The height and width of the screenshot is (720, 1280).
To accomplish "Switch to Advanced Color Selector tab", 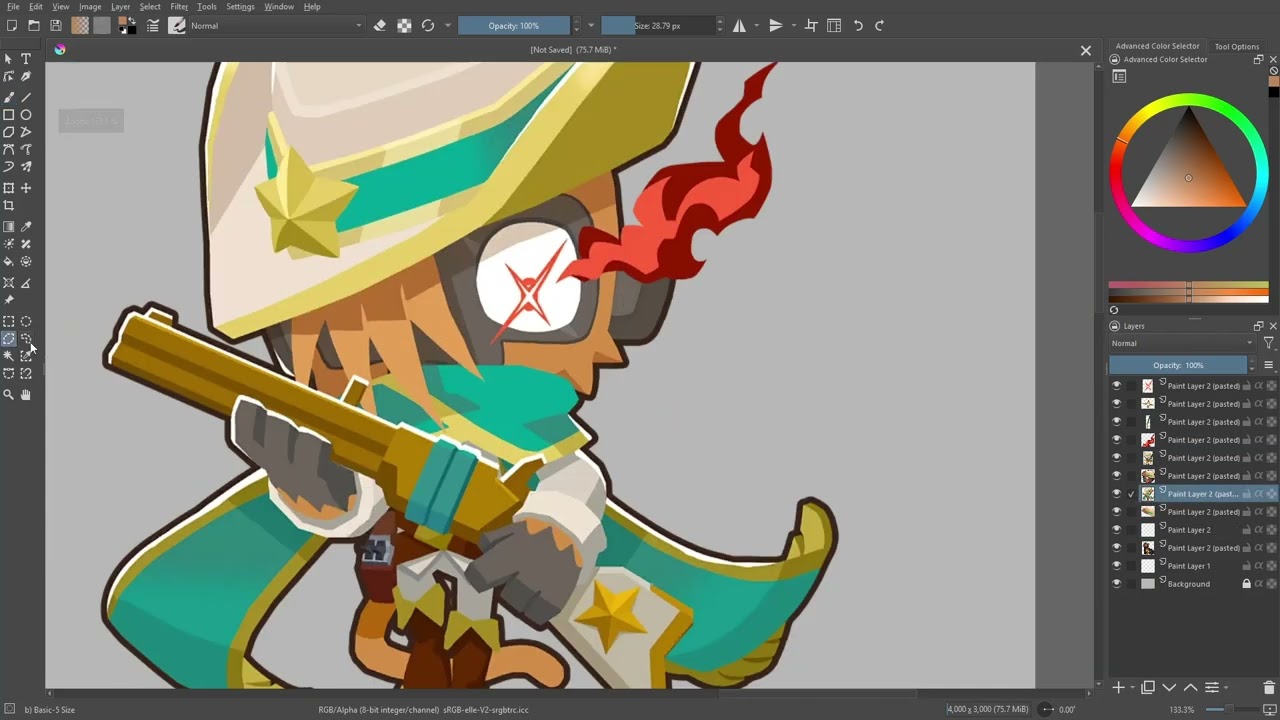I will 1157,46.
